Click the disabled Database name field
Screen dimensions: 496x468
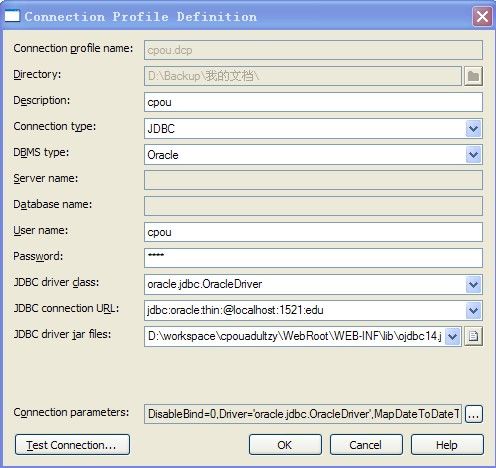313,206
